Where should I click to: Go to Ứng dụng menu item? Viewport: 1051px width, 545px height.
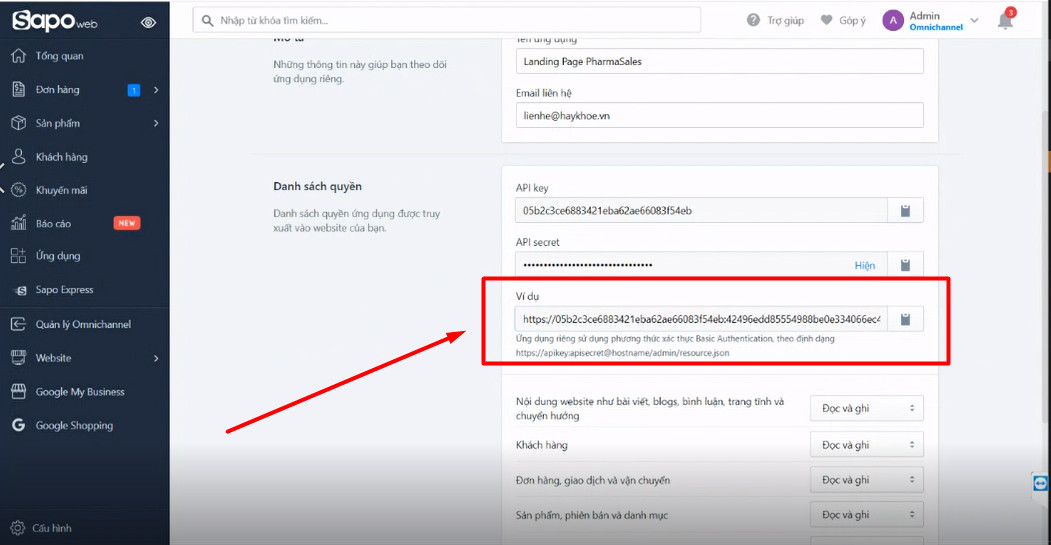point(58,256)
